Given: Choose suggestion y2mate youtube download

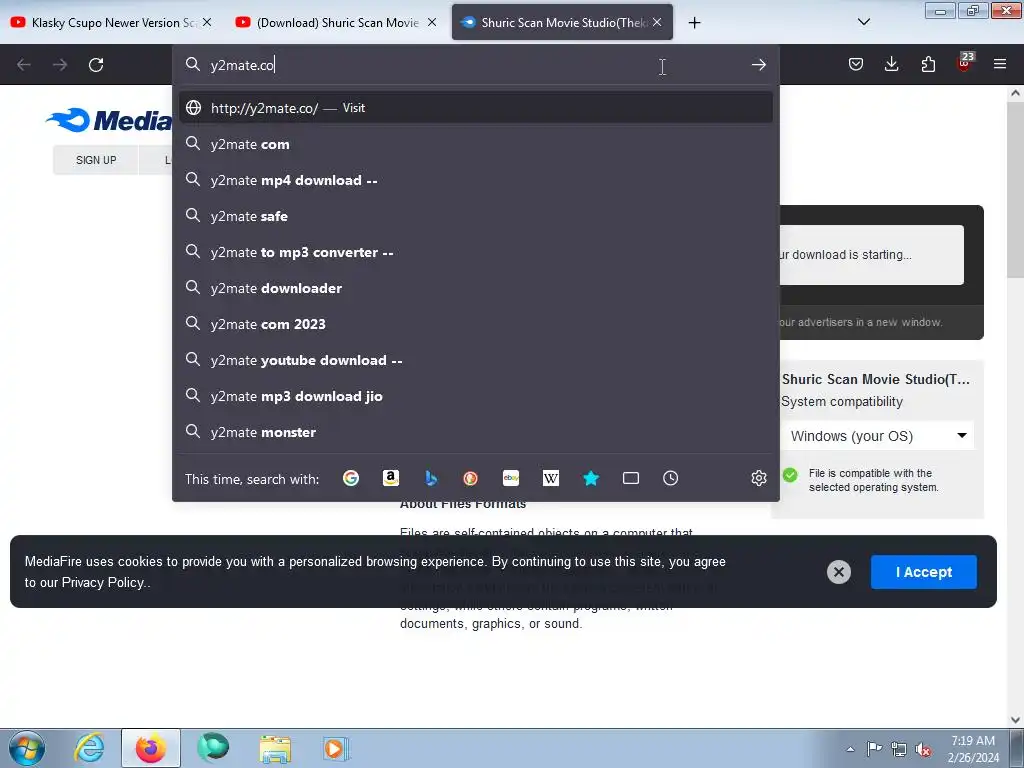Looking at the screenshot, I should tap(476, 360).
